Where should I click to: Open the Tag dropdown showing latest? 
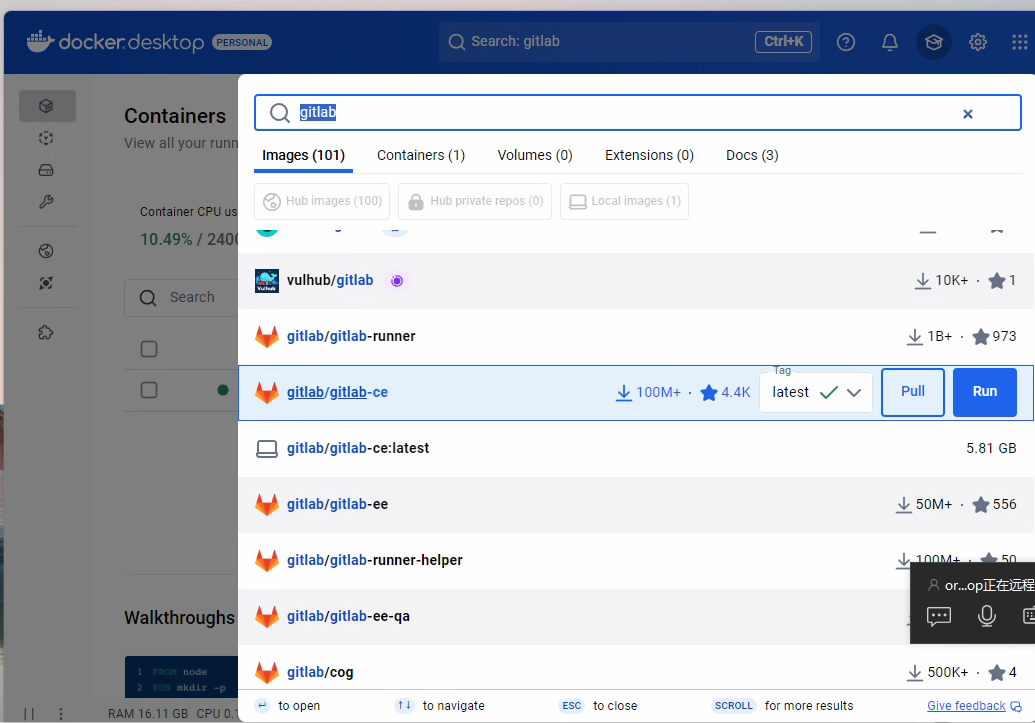pos(816,392)
